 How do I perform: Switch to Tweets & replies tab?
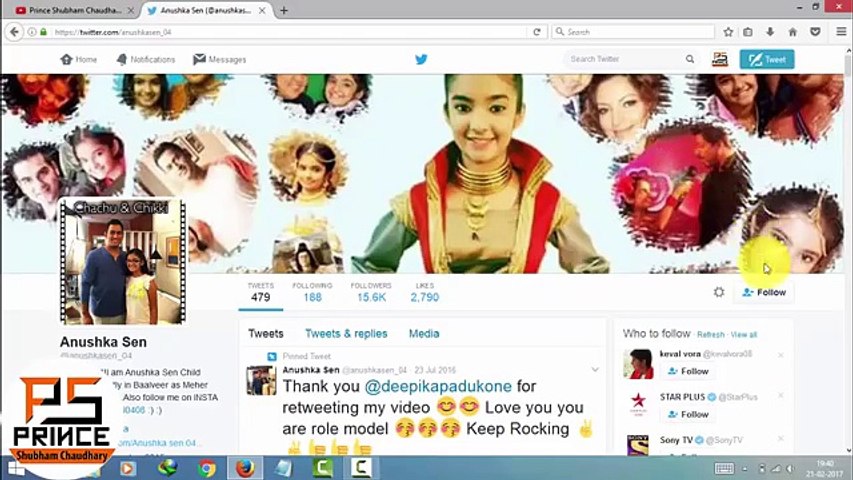(346, 334)
